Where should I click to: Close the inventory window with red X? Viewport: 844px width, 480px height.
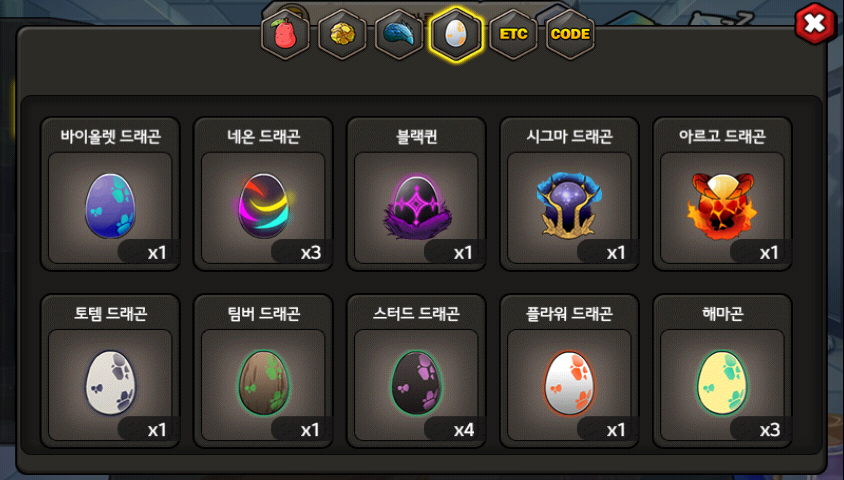(x=815, y=23)
